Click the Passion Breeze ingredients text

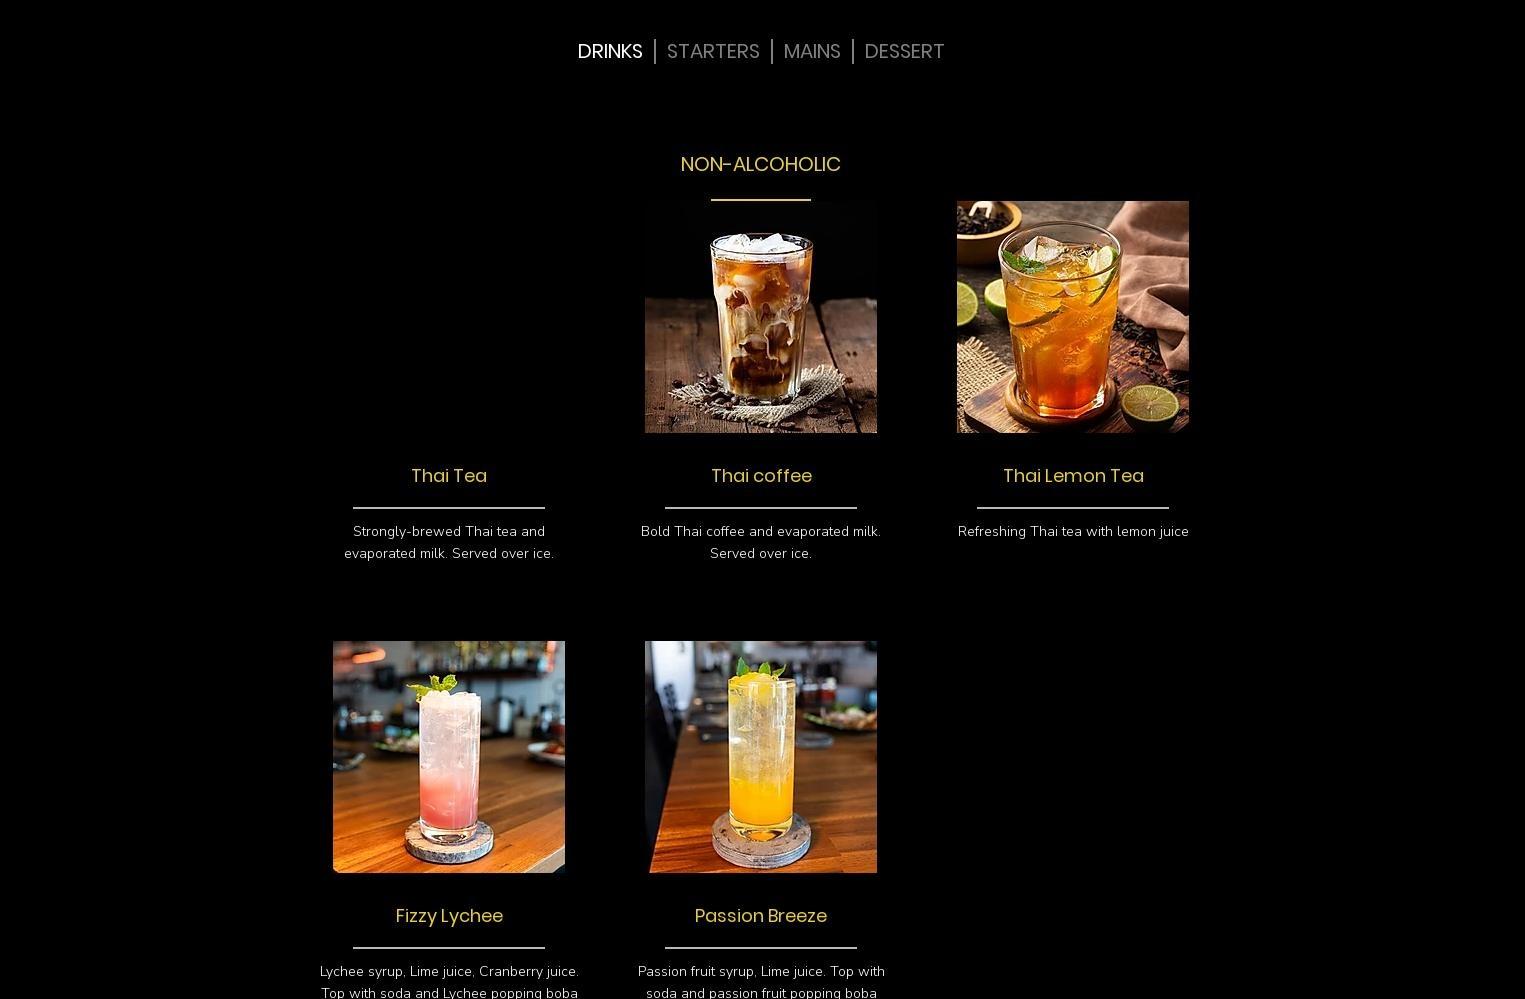pos(761,982)
